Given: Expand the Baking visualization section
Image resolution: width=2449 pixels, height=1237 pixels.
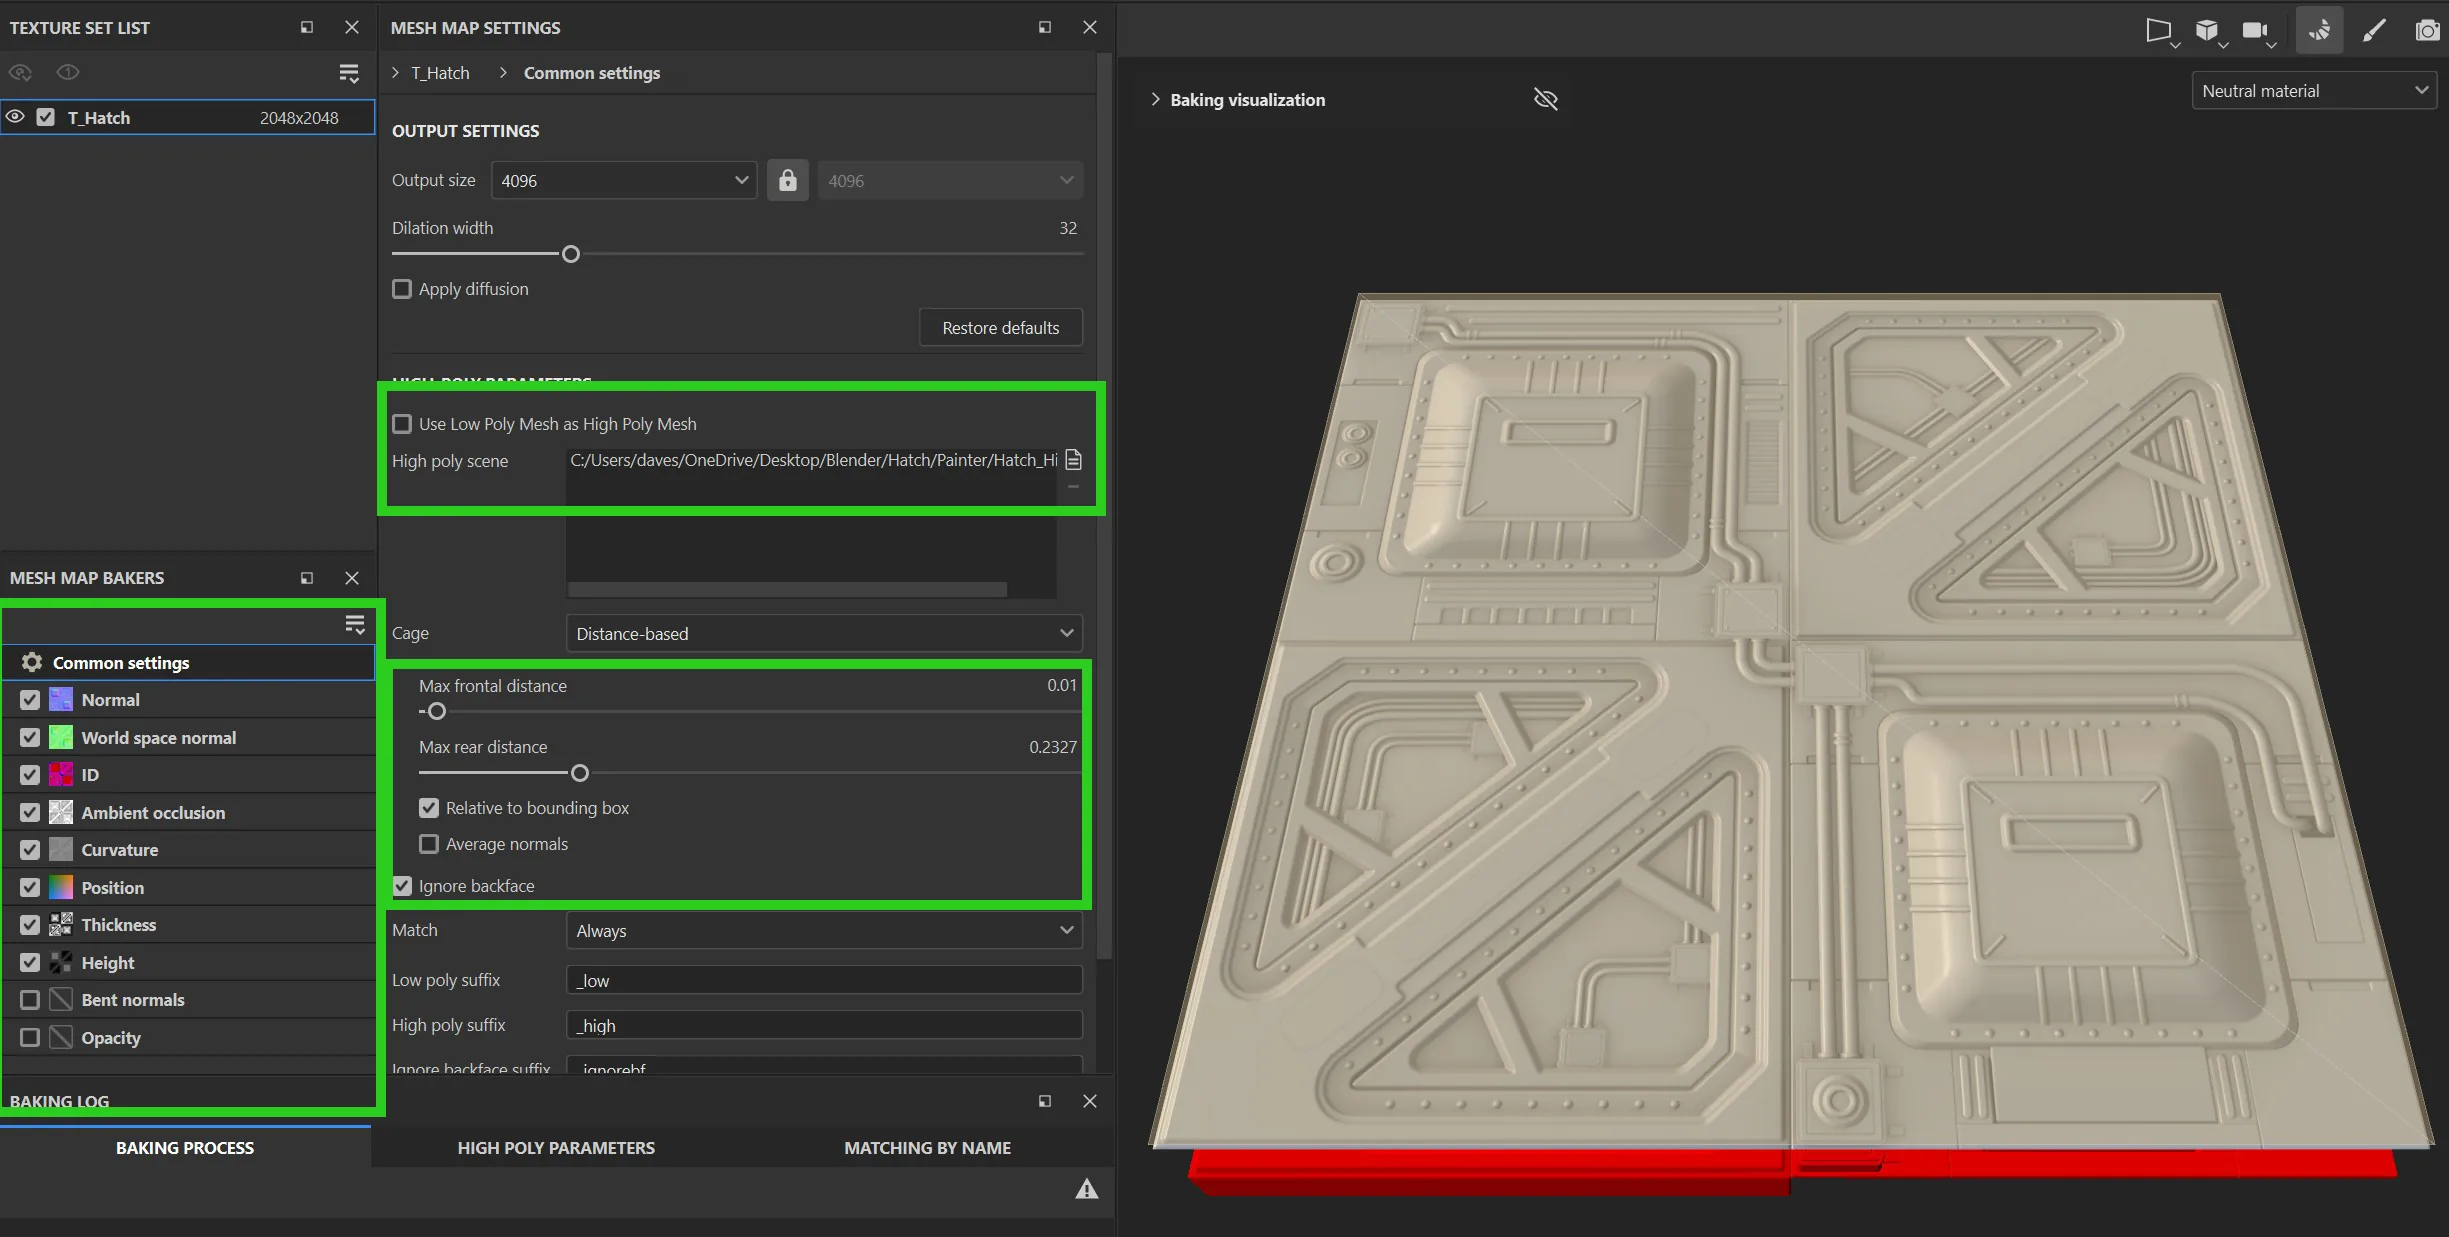Looking at the screenshot, I should click(x=1155, y=99).
